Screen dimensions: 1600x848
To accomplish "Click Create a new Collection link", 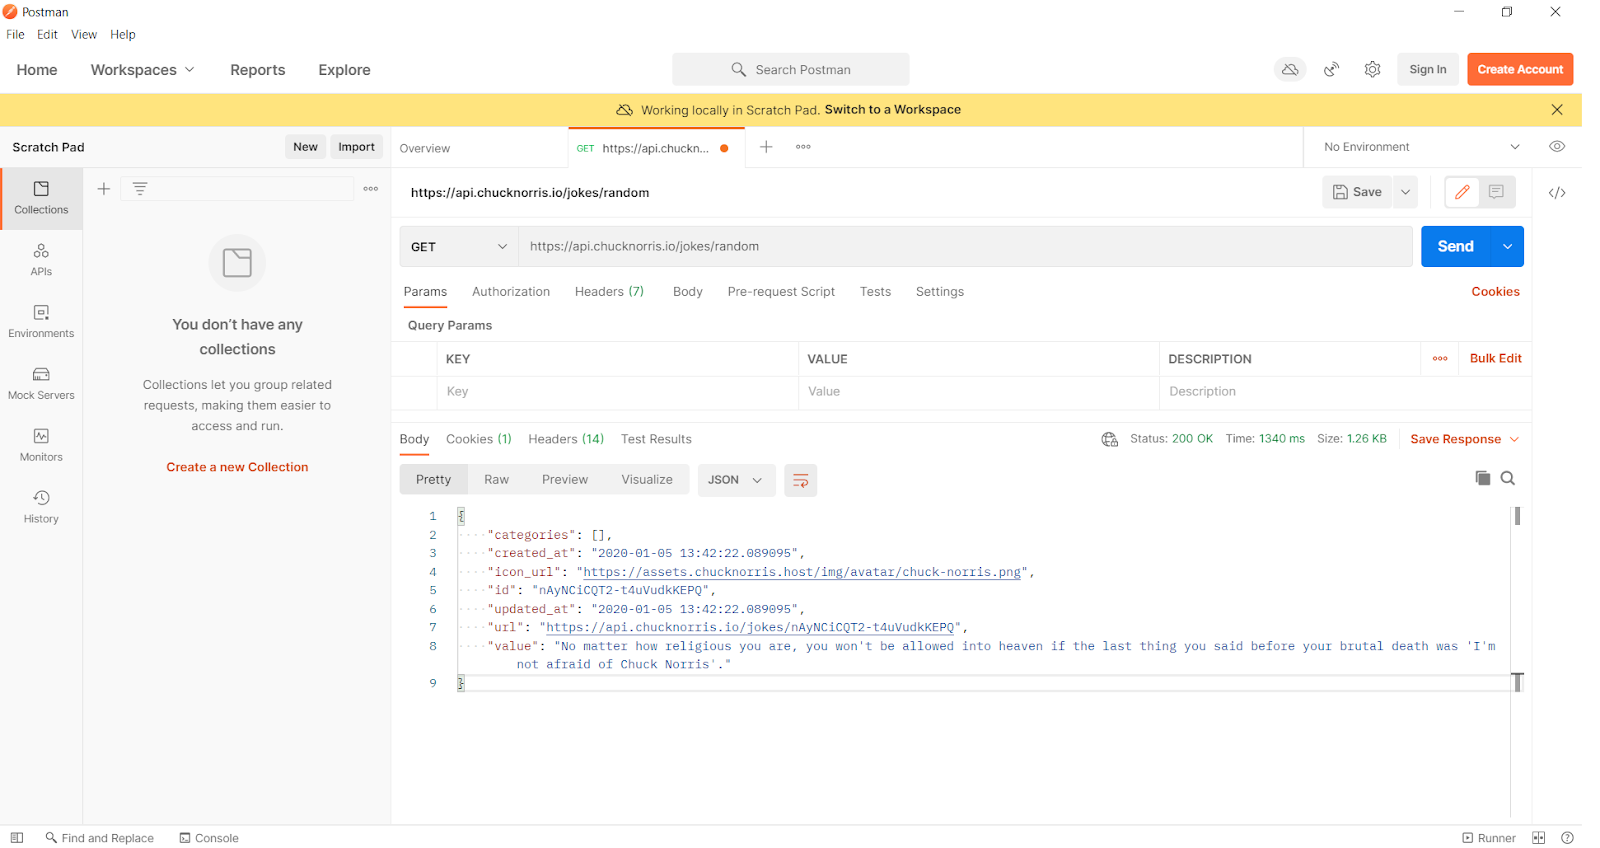I will [237, 467].
